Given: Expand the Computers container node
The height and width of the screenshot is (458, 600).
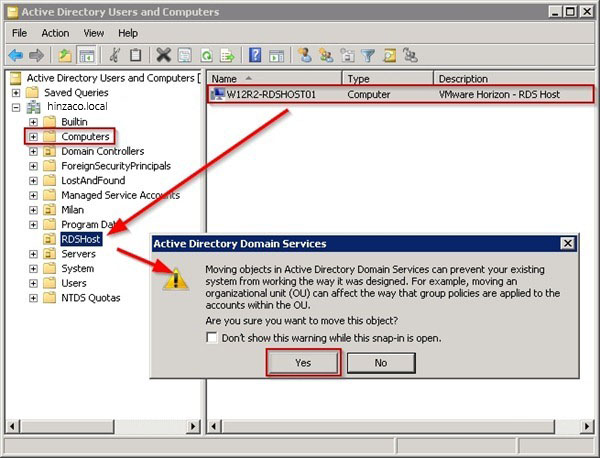Looking at the screenshot, I should (33, 136).
